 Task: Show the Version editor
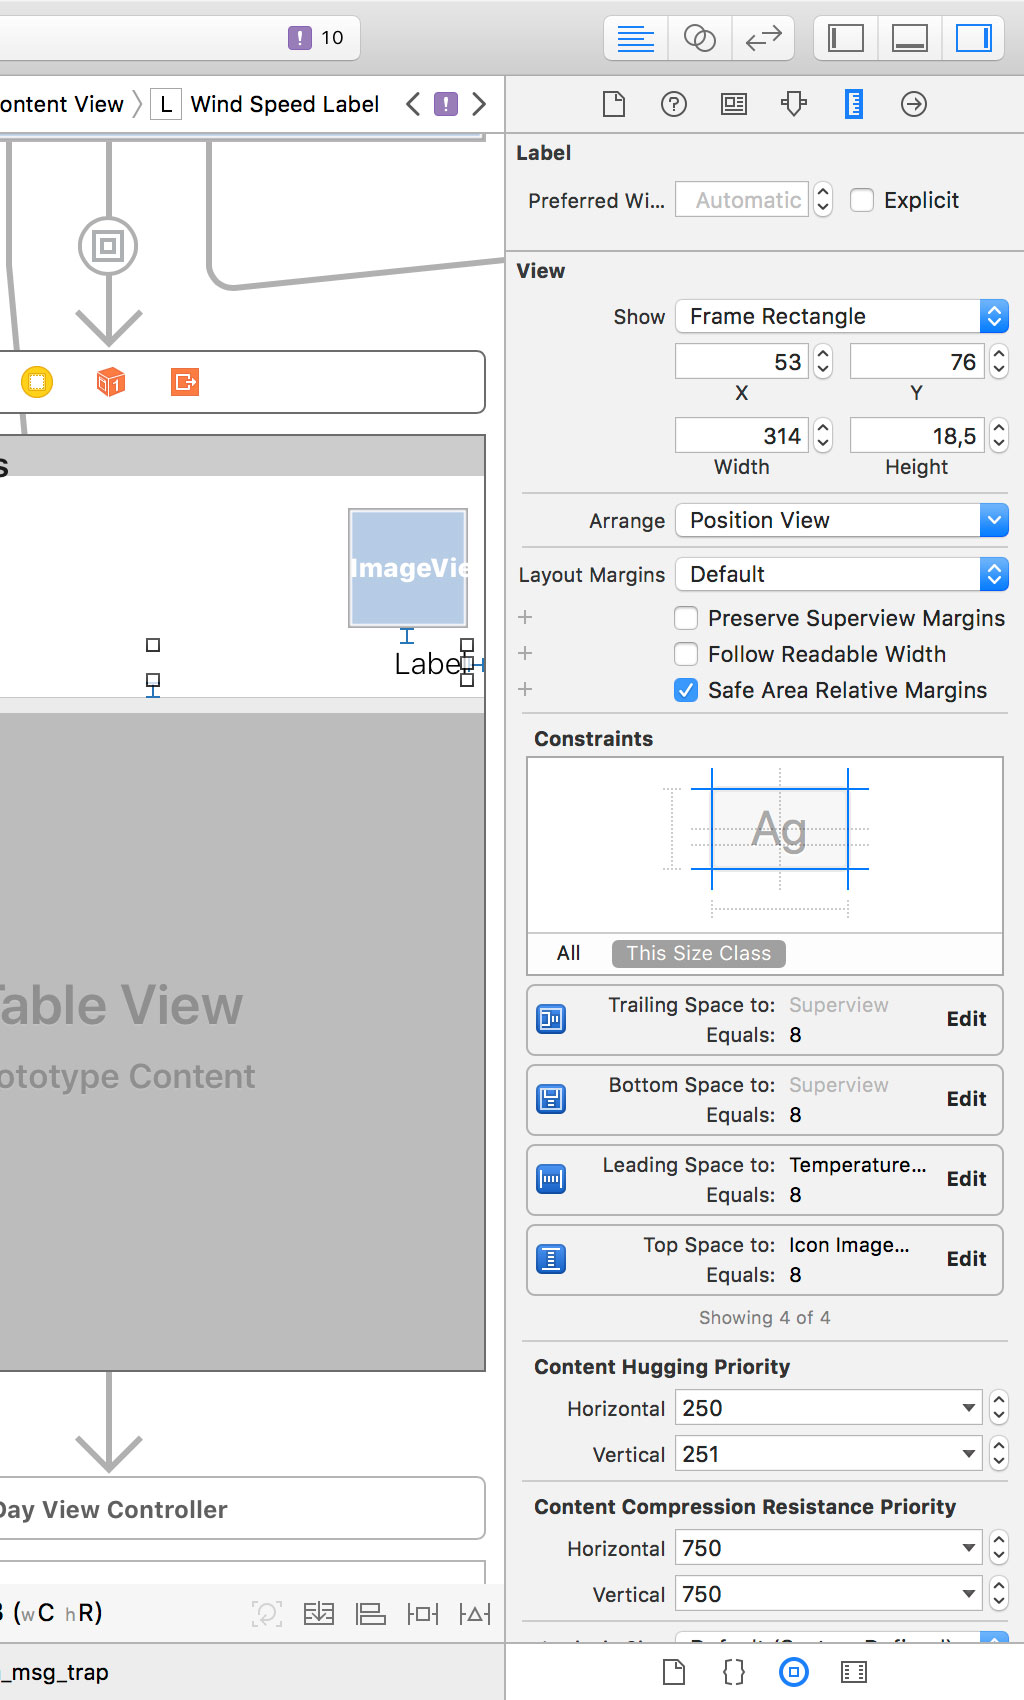pyautogui.click(x=763, y=39)
